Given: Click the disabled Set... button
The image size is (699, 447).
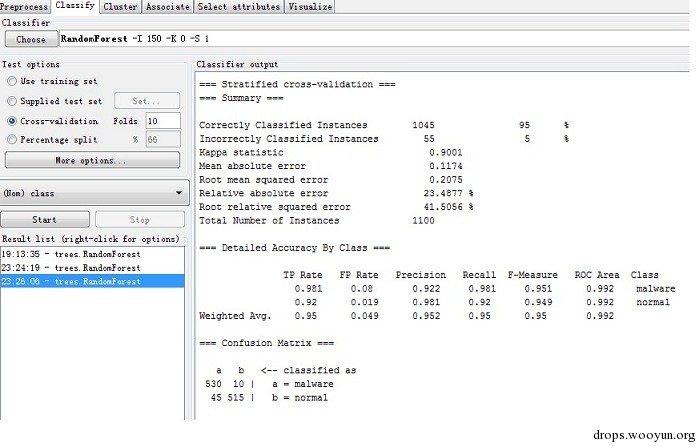Looking at the screenshot, I should coord(147,101).
